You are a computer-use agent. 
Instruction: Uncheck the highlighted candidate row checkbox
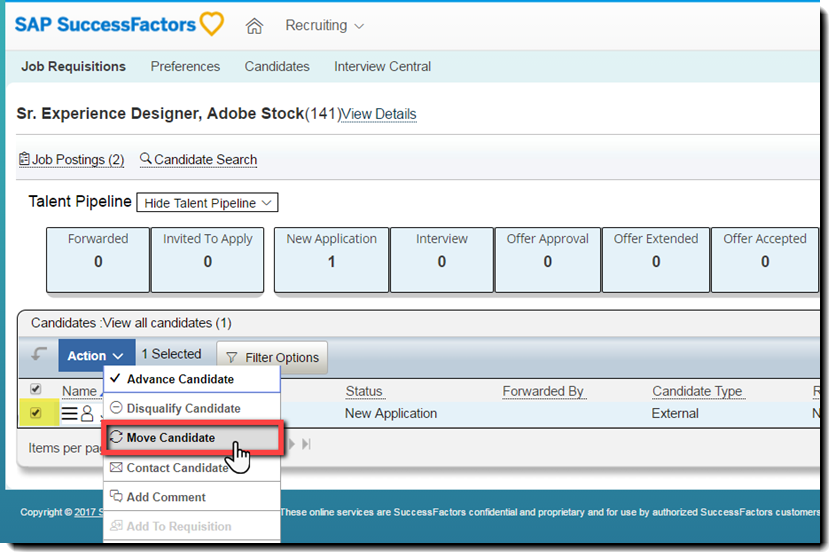(x=36, y=412)
